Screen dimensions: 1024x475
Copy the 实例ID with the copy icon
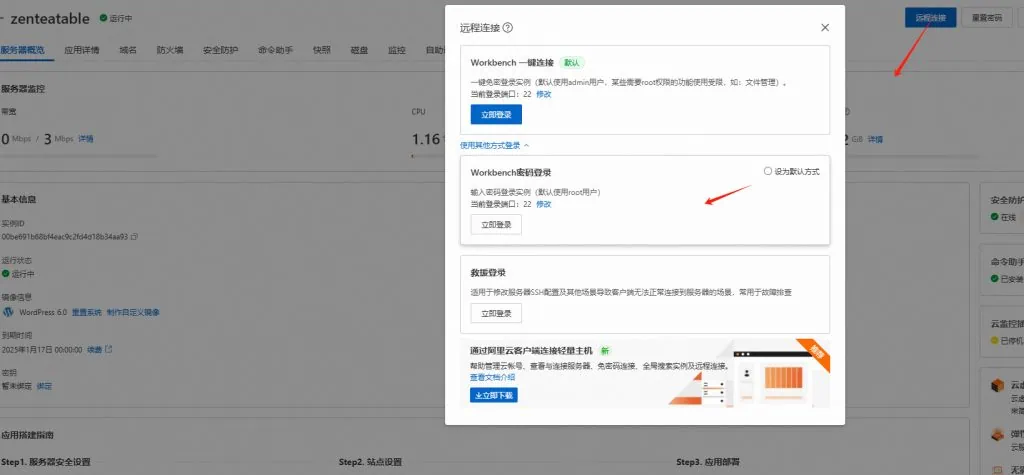pyautogui.click(x=135, y=237)
